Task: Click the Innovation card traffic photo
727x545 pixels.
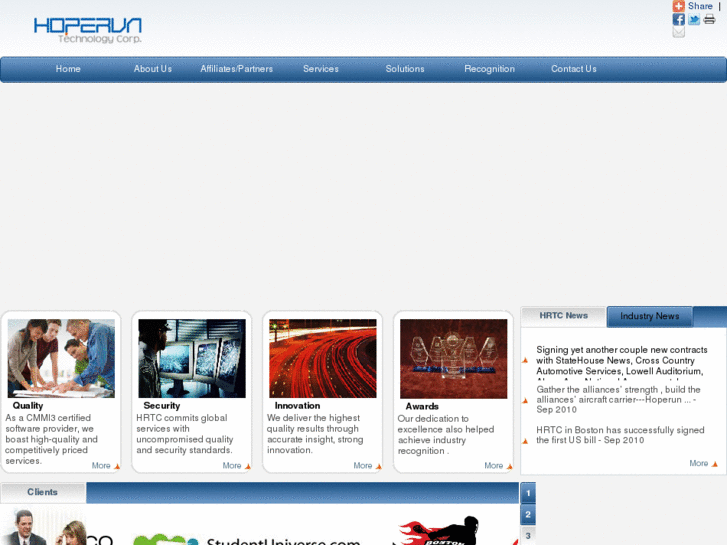Action: pyautogui.click(x=323, y=358)
